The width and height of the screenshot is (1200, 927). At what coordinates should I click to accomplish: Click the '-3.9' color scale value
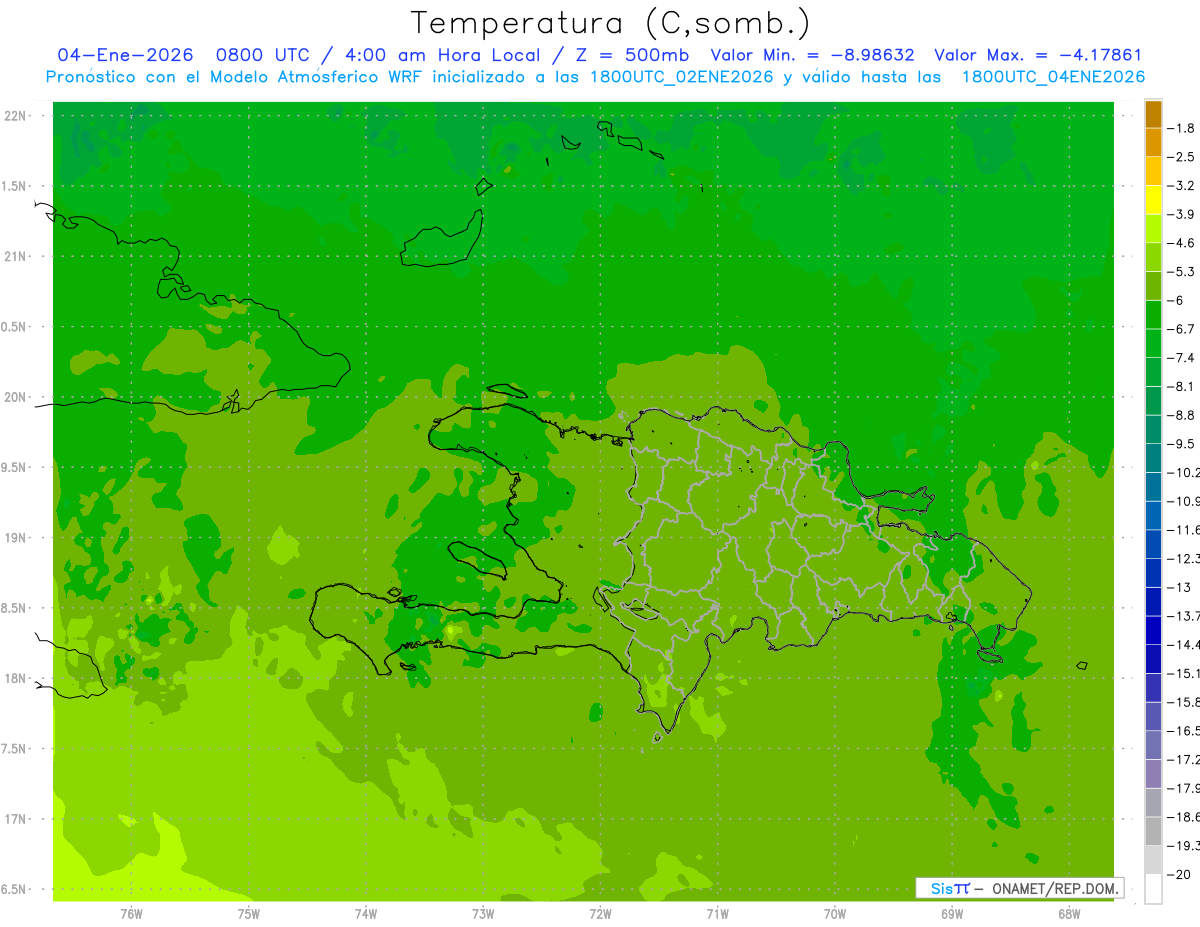pyautogui.click(x=1181, y=214)
